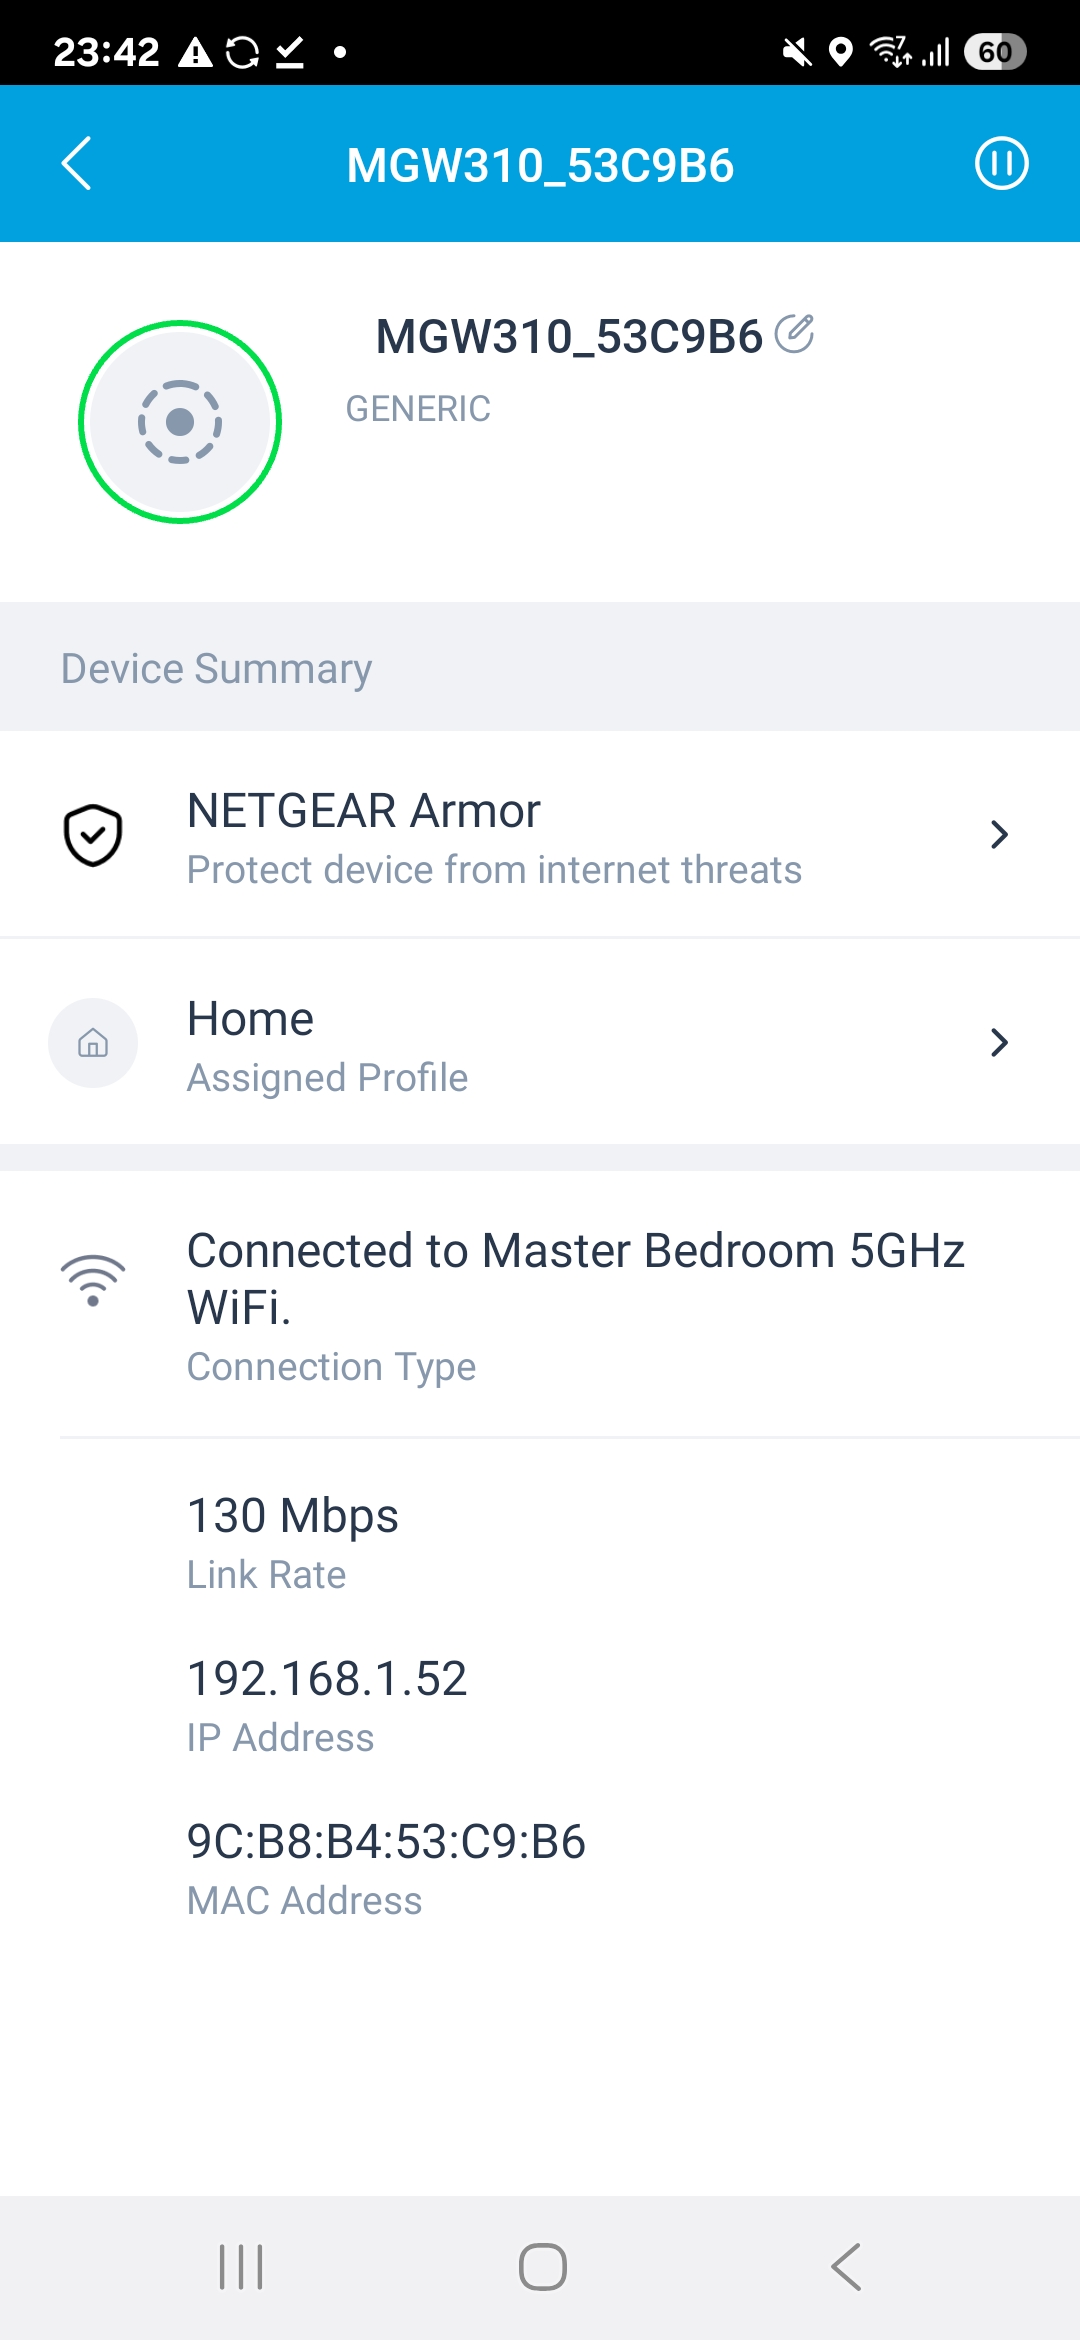Tap the WiFi connection icon
The height and width of the screenshot is (2340, 1080).
(93, 1281)
